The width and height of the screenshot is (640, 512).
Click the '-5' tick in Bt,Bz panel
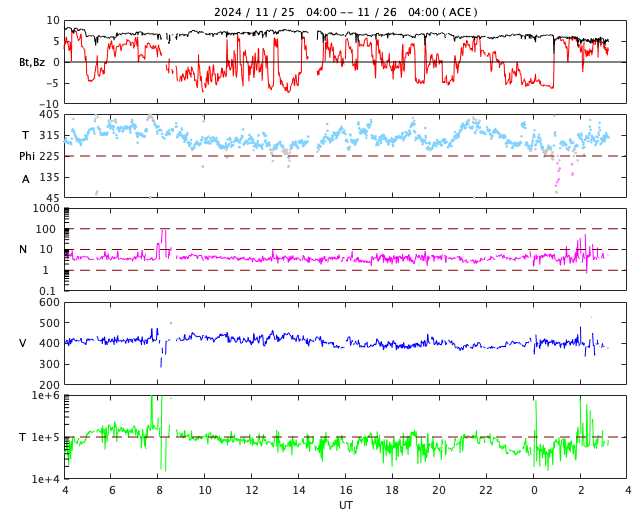point(53,83)
